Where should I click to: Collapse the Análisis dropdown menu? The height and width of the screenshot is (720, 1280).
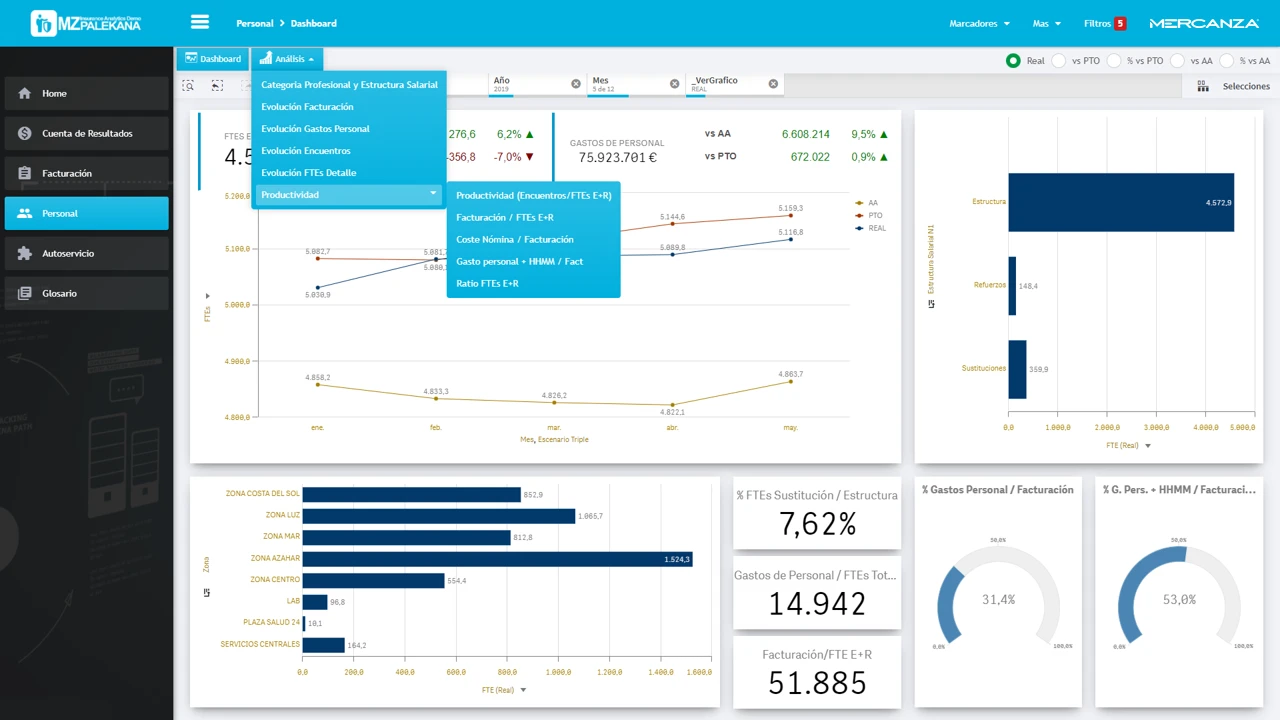click(287, 59)
